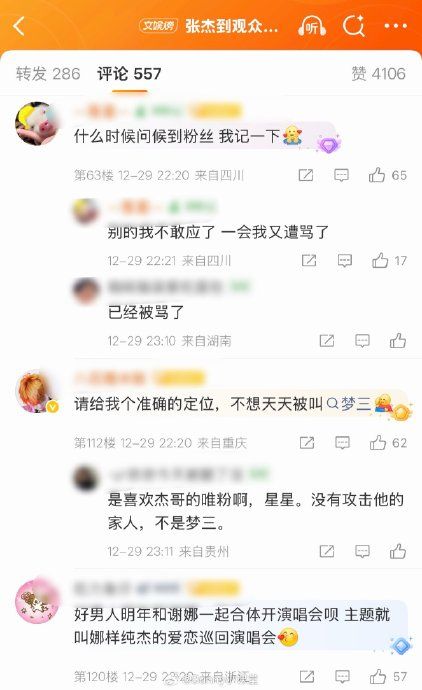Tap the back arrow in header
The width and height of the screenshot is (422, 690).
pos(19,26)
